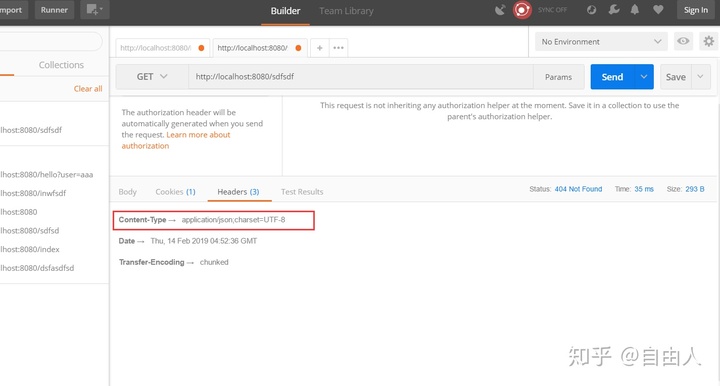Open the new window icon button
Viewport: 720px width, 386px height.
tap(95, 10)
